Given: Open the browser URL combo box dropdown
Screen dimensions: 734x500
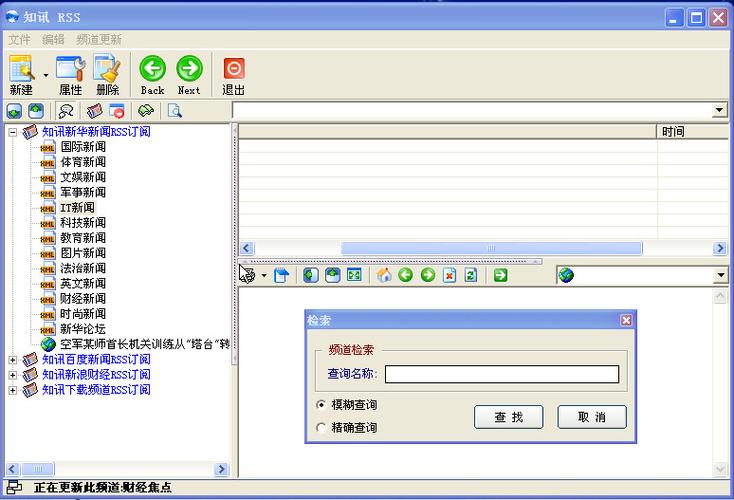Looking at the screenshot, I should pyautogui.click(x=721, y=275).
